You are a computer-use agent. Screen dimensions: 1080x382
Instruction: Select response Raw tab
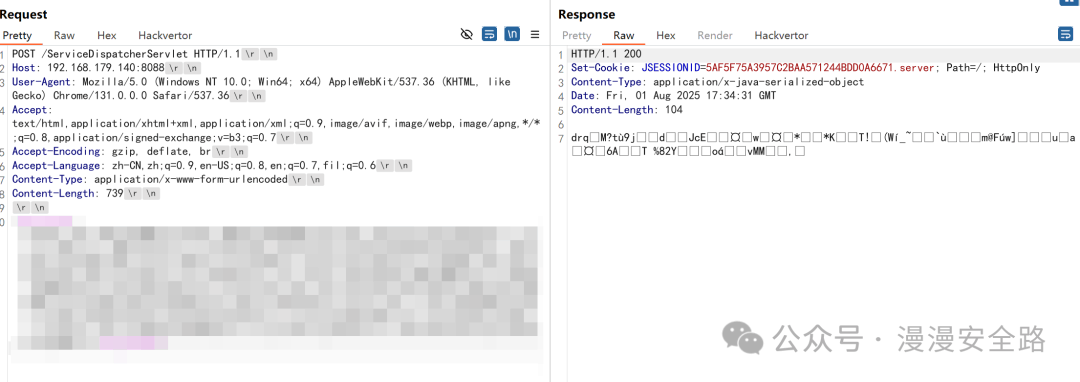624,35
